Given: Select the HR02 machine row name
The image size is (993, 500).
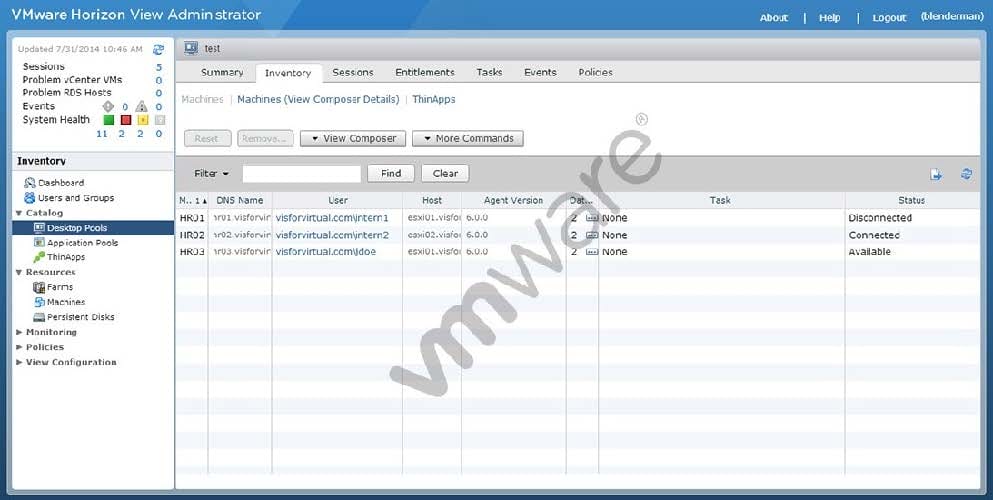Looking at the screenshot, I should click(x=192, y=235).
